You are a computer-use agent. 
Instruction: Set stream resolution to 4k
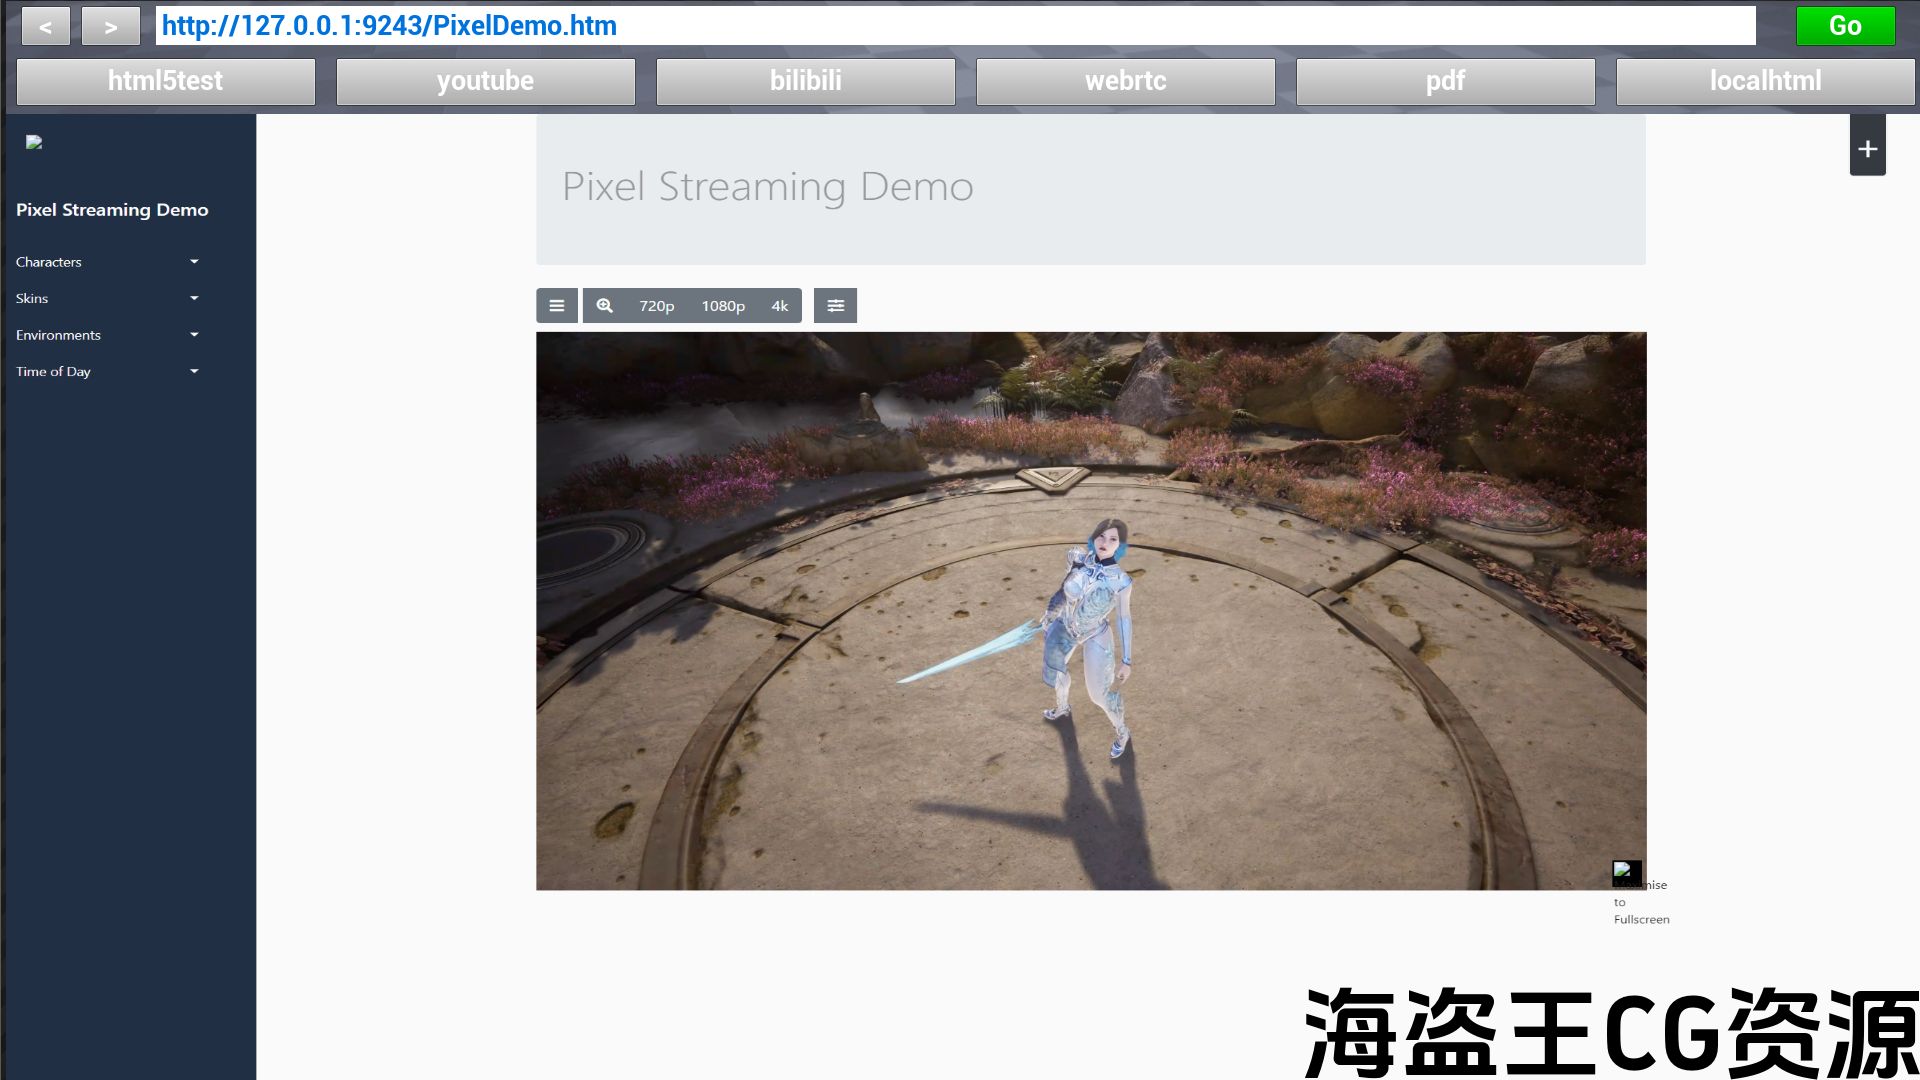[x=779, y=306]
